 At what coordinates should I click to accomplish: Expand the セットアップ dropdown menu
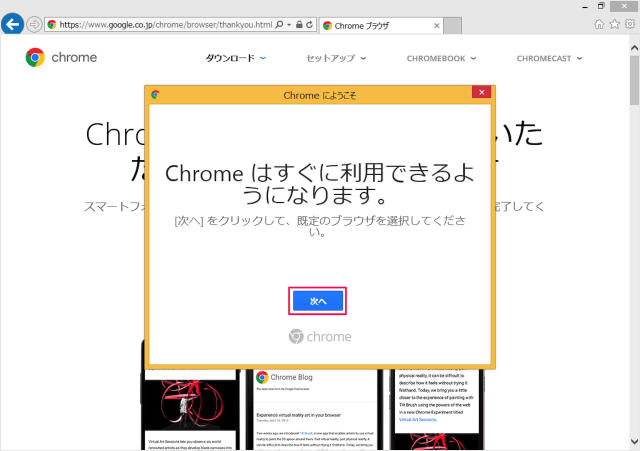click(336, 58)
